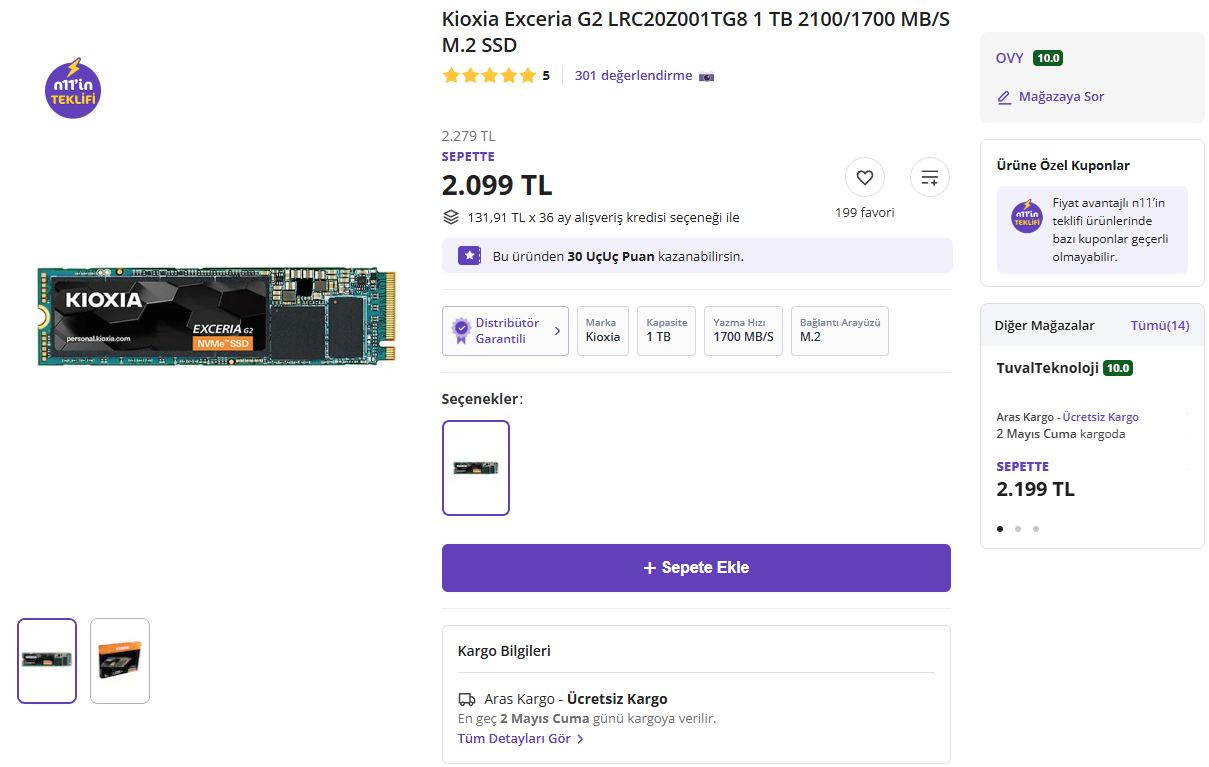Select the SSD option thumbnail under Seçenekler
The height and width of the screenshot is (767, 1209).
point(476,467)
